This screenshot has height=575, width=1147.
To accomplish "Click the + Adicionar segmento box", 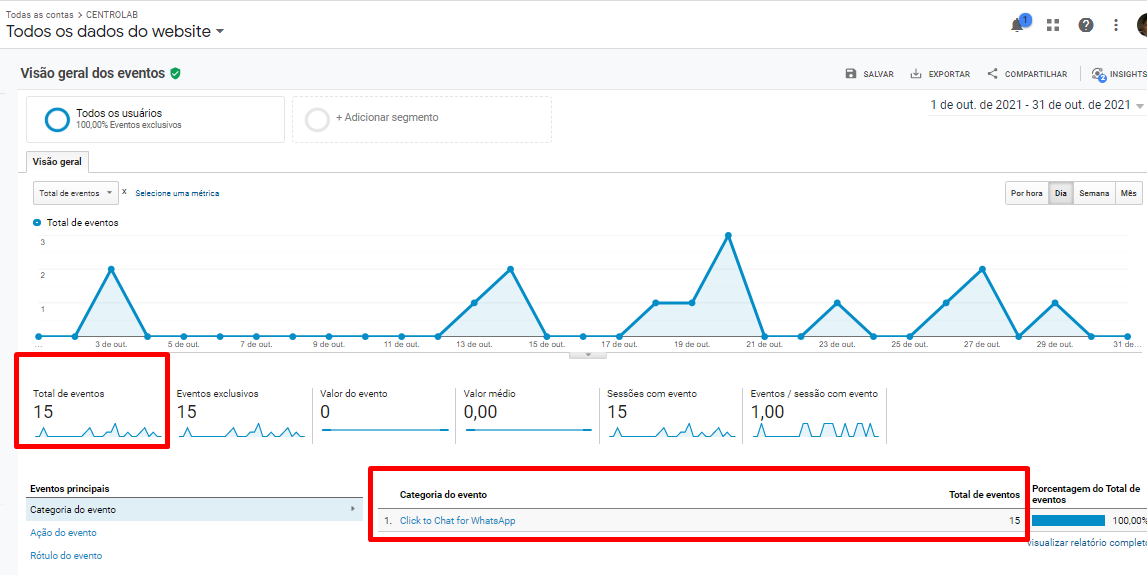I will click(421, 118).
